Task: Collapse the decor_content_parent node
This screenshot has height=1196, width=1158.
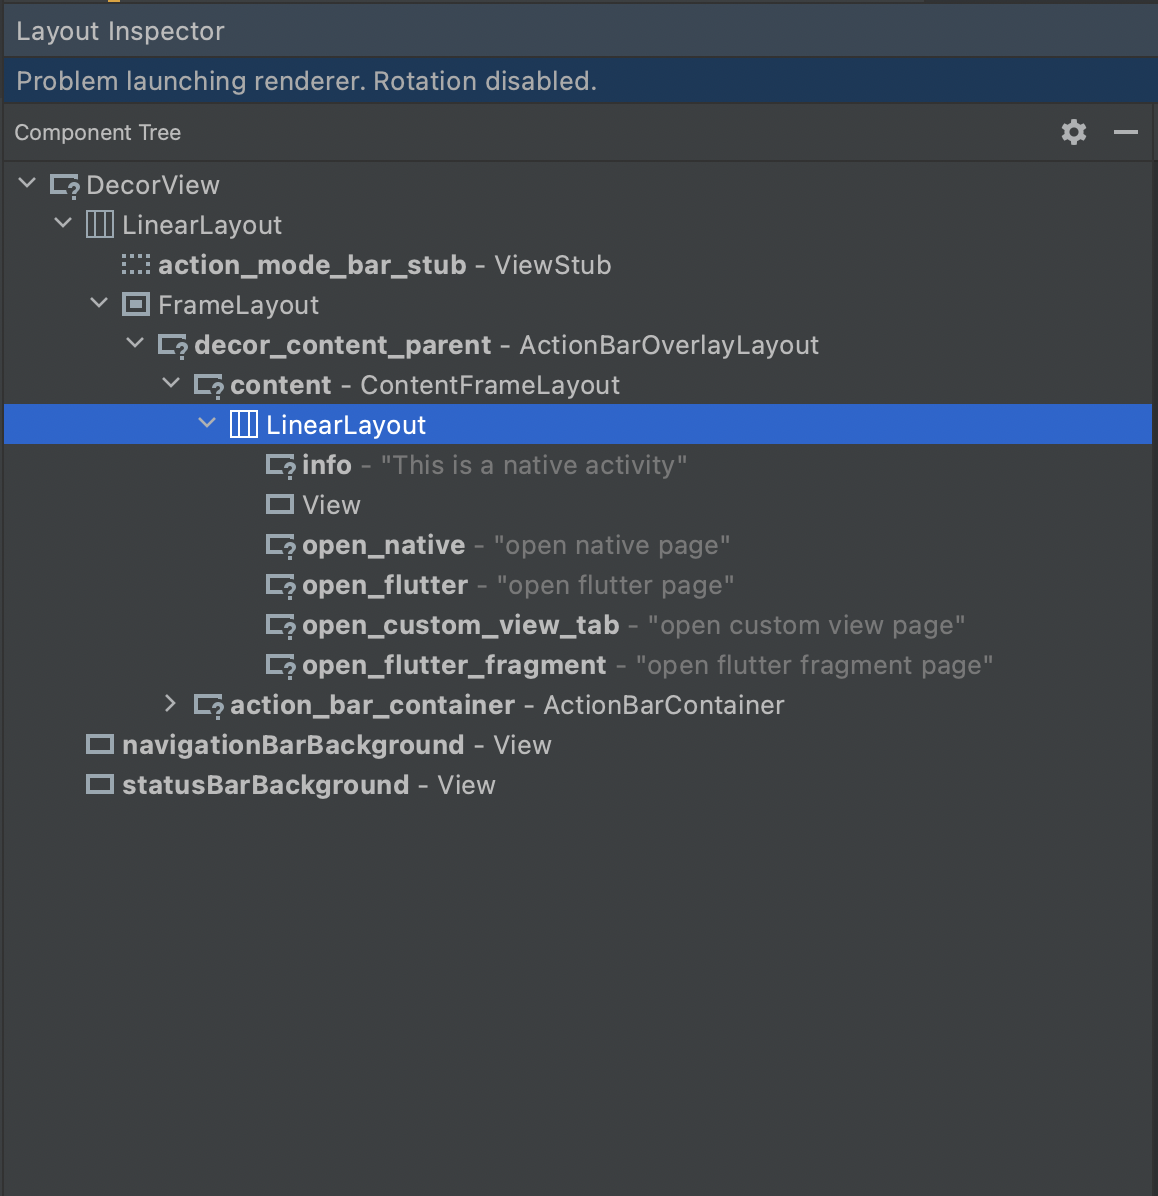Action: click(135, 342)
